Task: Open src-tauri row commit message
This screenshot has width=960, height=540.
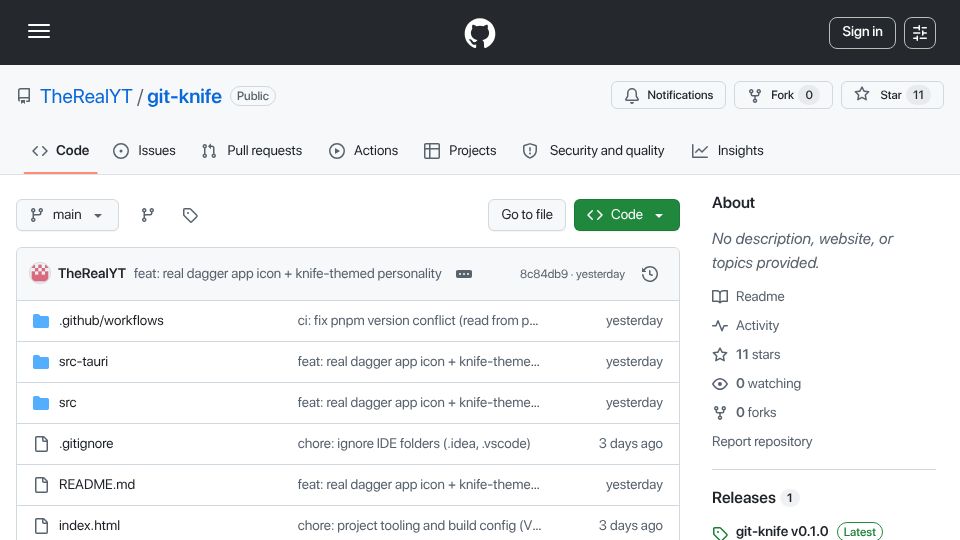Action: coord(419,362)
